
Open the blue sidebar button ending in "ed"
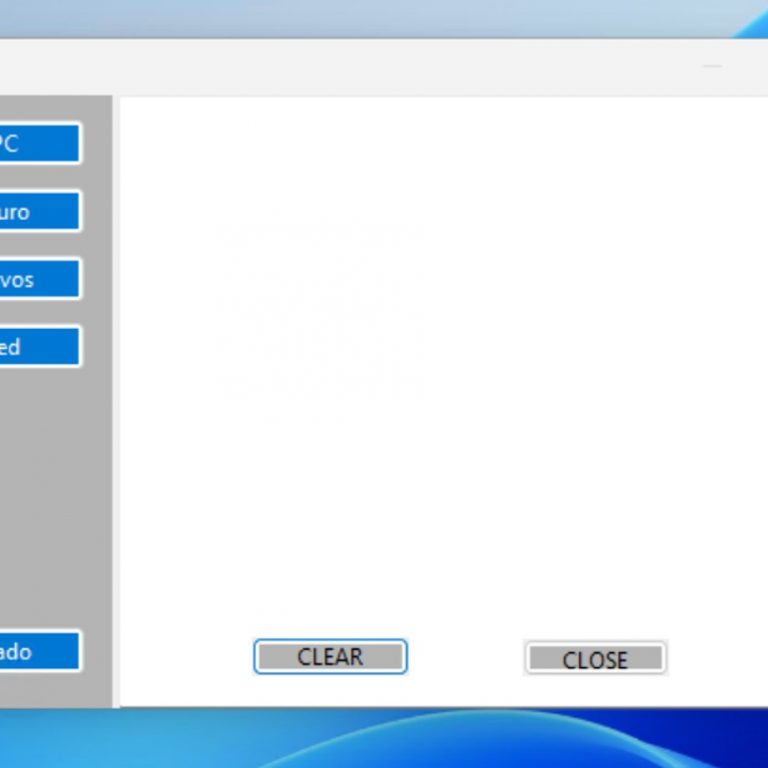[38, 347]
